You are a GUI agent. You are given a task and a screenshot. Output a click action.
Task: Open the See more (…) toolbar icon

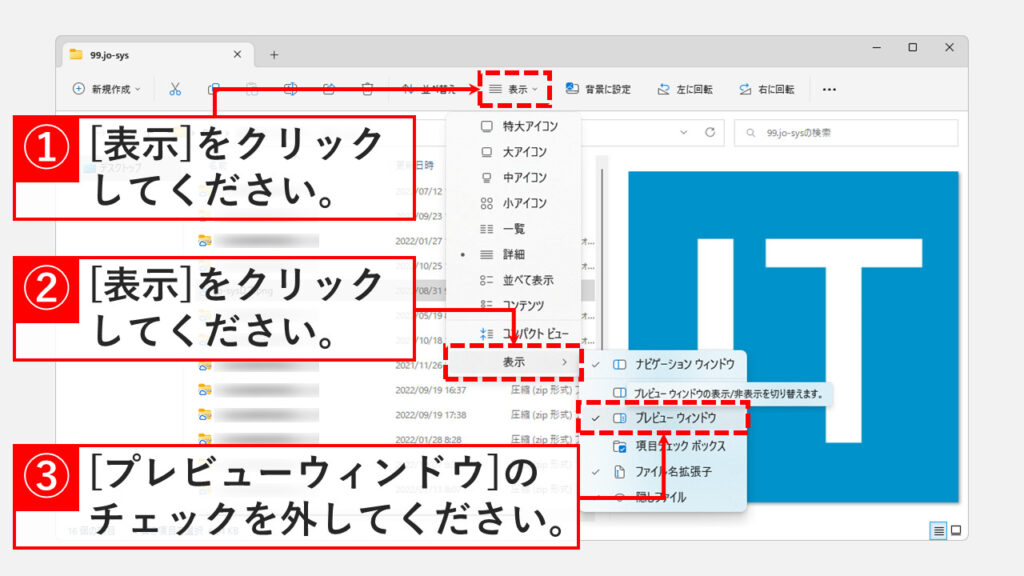point(829,89)
